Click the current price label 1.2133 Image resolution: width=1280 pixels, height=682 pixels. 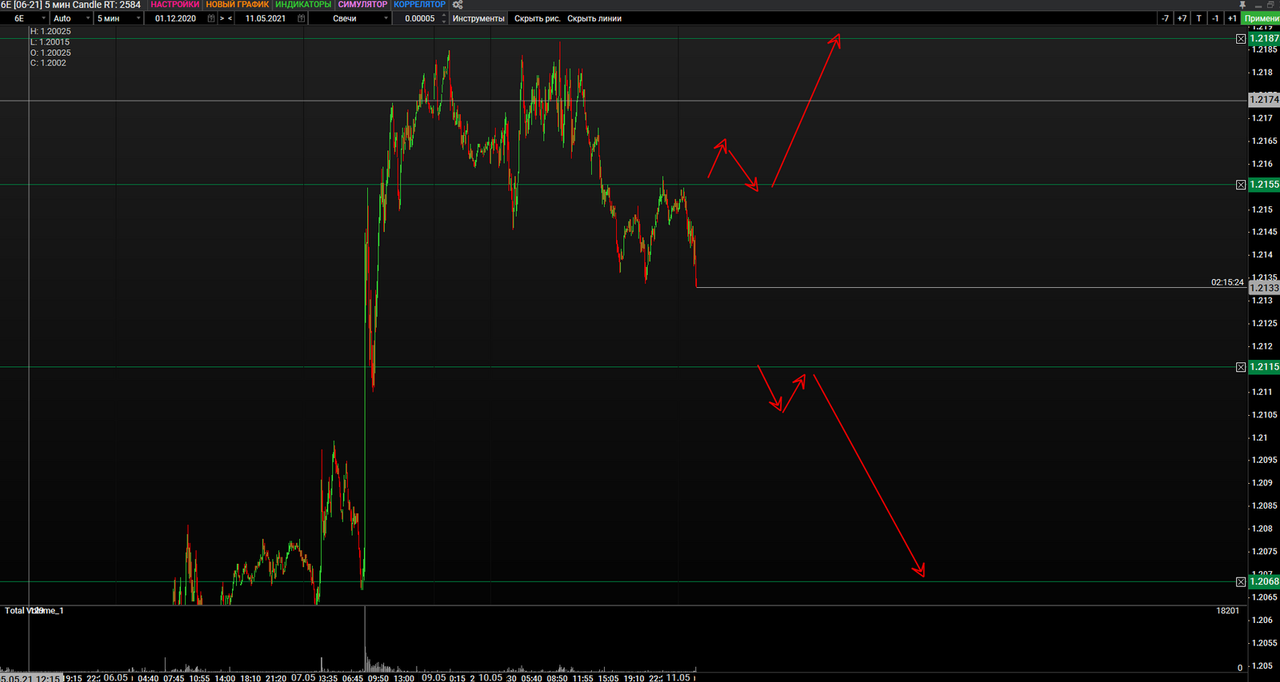tap(1264, 287)
